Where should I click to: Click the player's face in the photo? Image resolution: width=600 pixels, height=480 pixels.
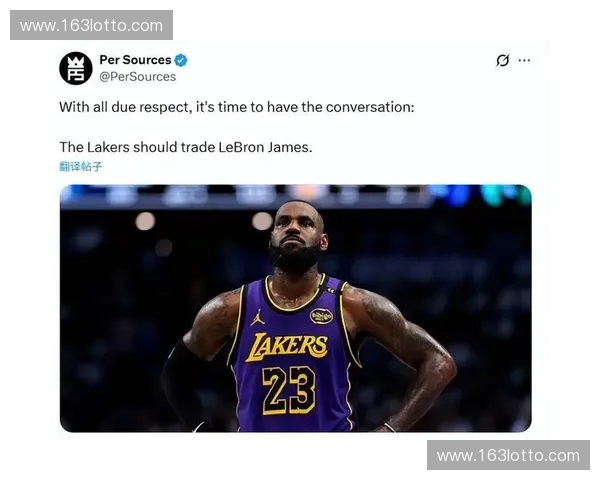[295, 235]
